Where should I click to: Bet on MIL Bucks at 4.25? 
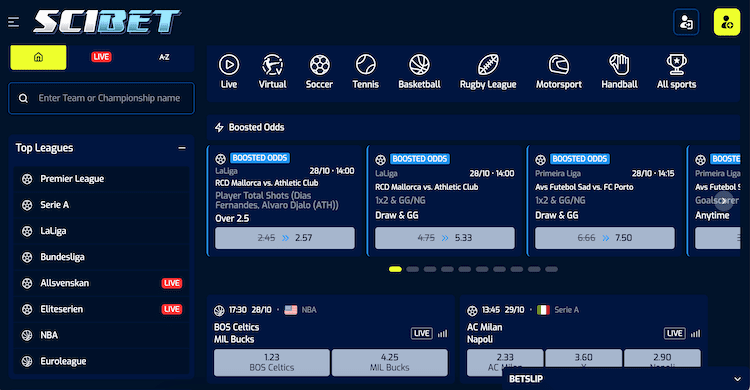click(x=390, y=362)
